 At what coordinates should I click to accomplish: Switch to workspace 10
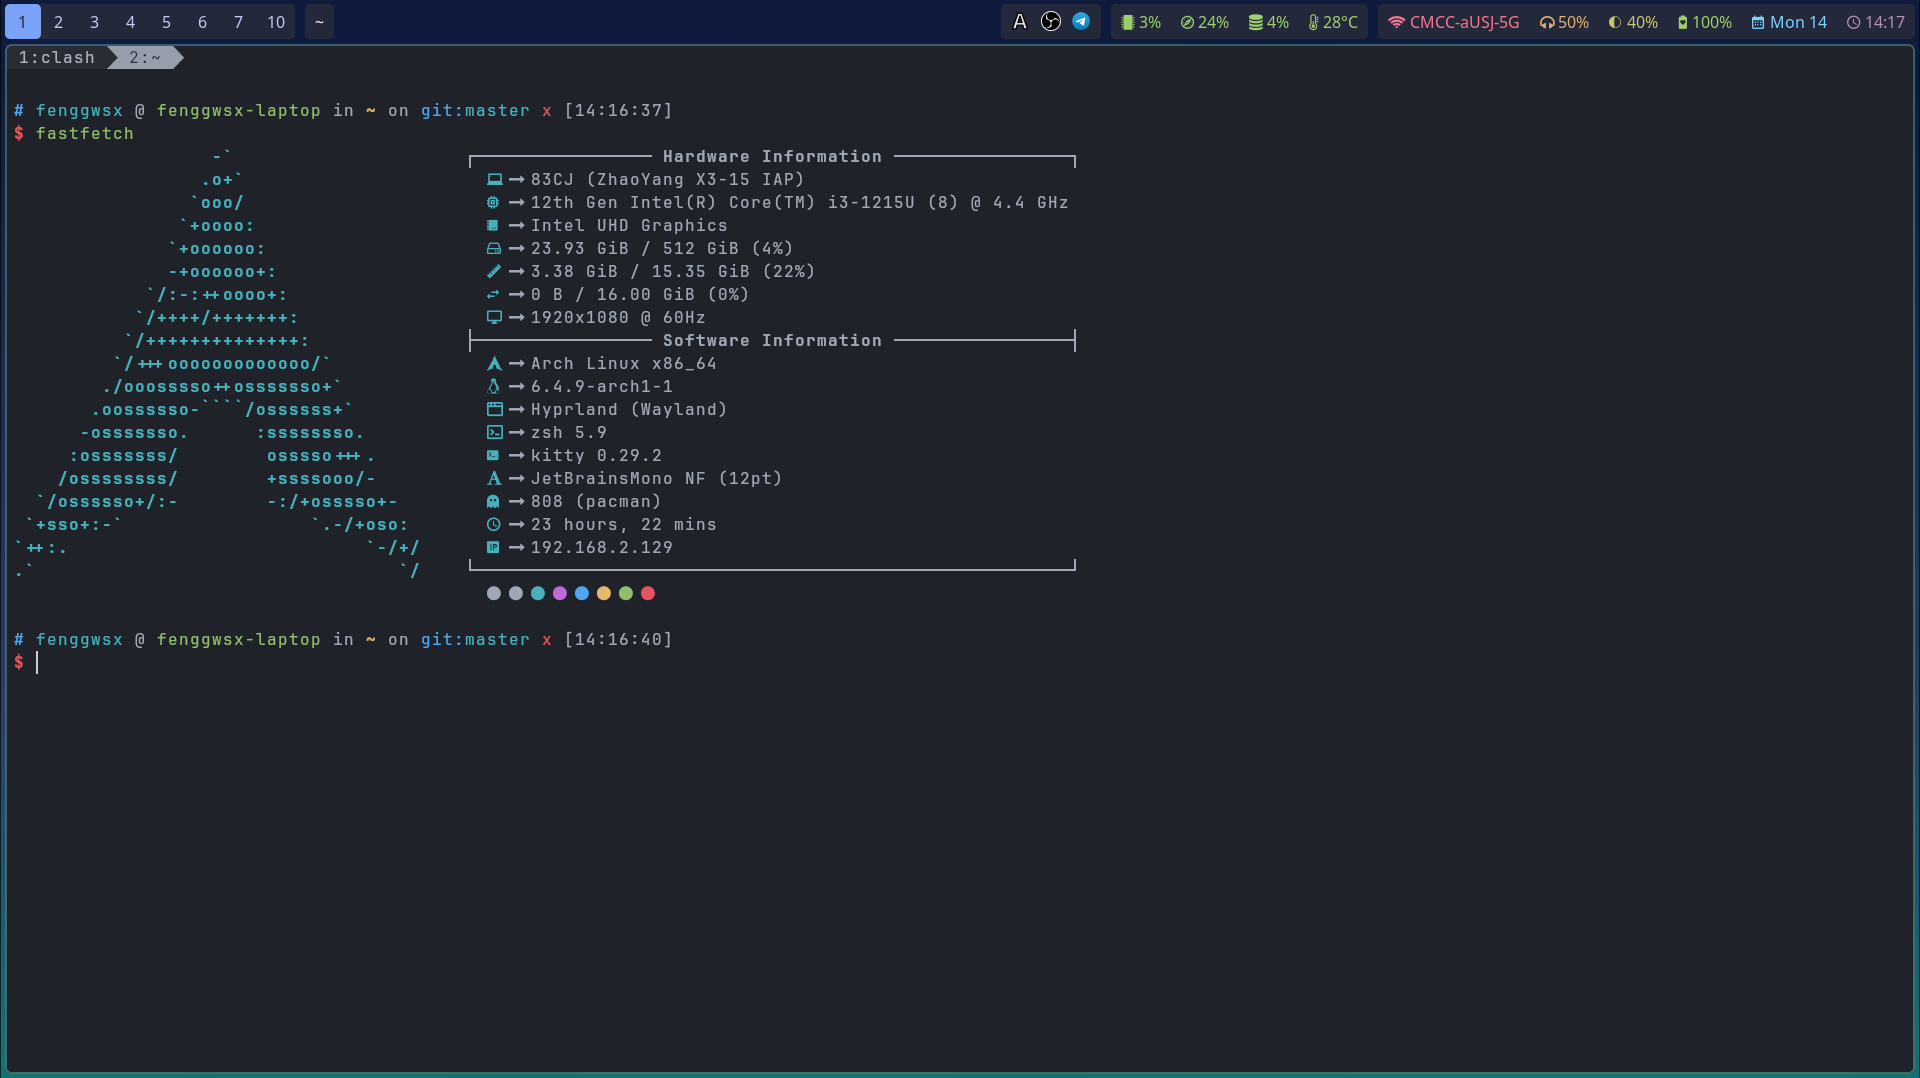coord(276,22)
